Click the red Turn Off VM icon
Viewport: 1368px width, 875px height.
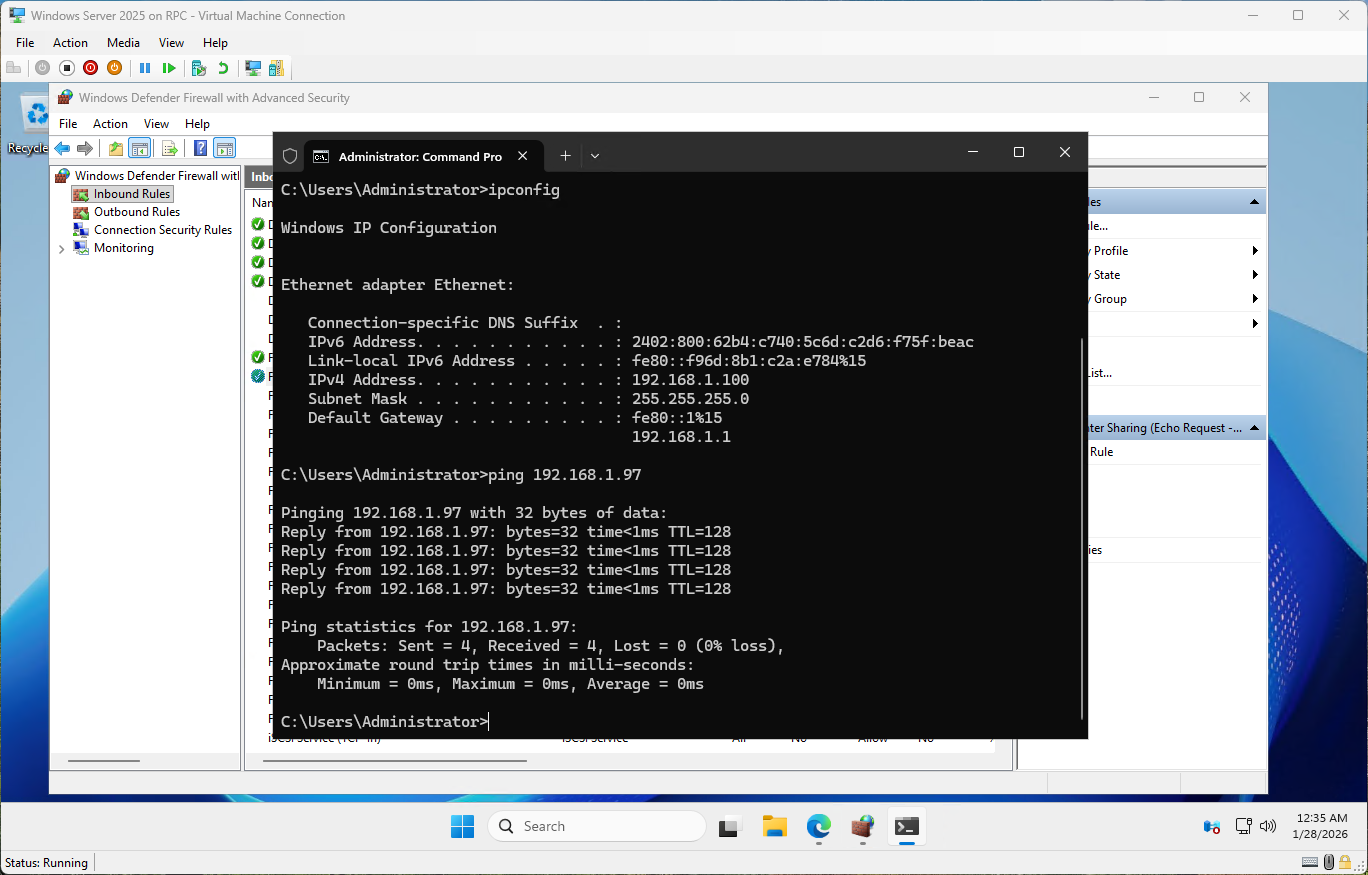tap(90, 67)
